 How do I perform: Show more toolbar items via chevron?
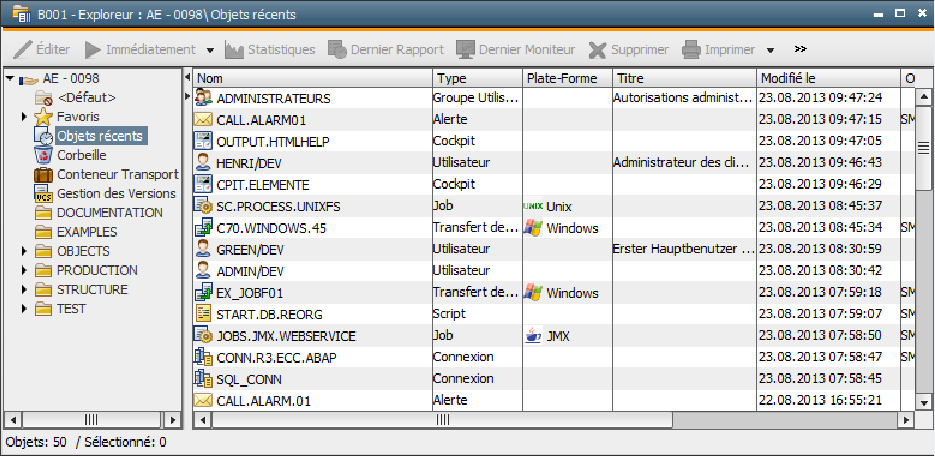coord(800,49)
